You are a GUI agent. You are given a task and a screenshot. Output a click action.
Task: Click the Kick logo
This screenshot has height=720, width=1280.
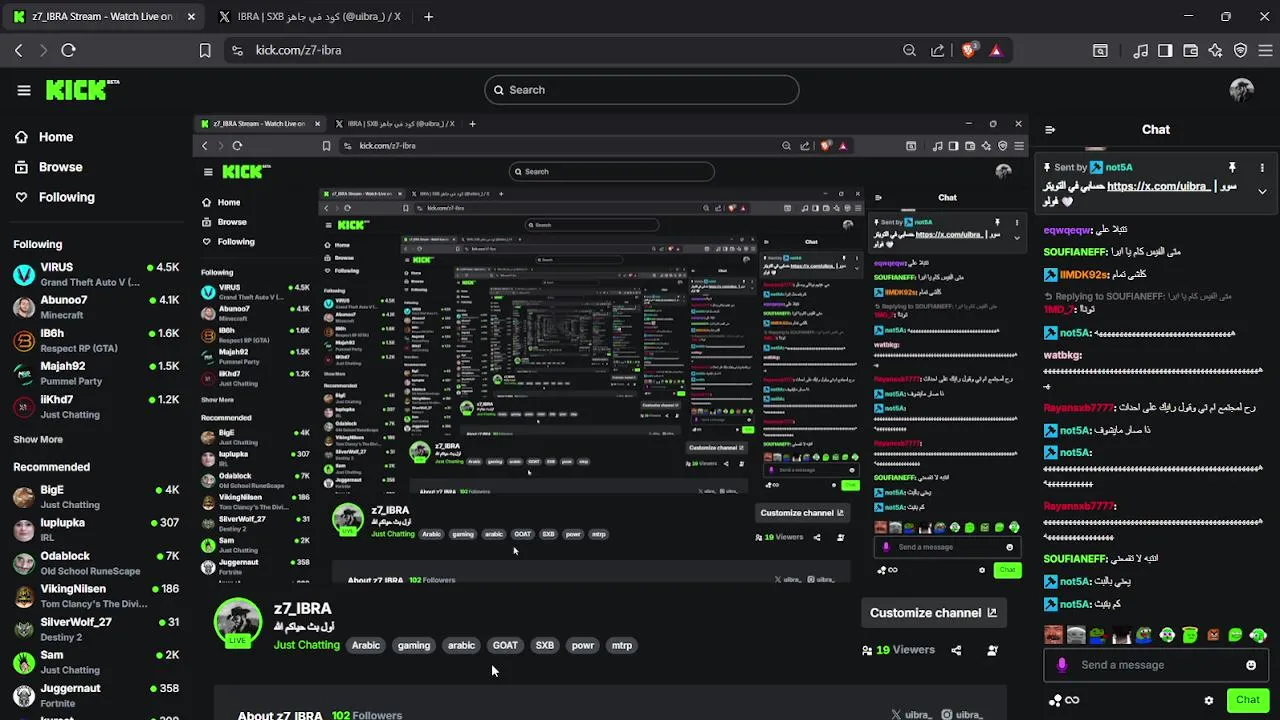[x=82, y=90]
